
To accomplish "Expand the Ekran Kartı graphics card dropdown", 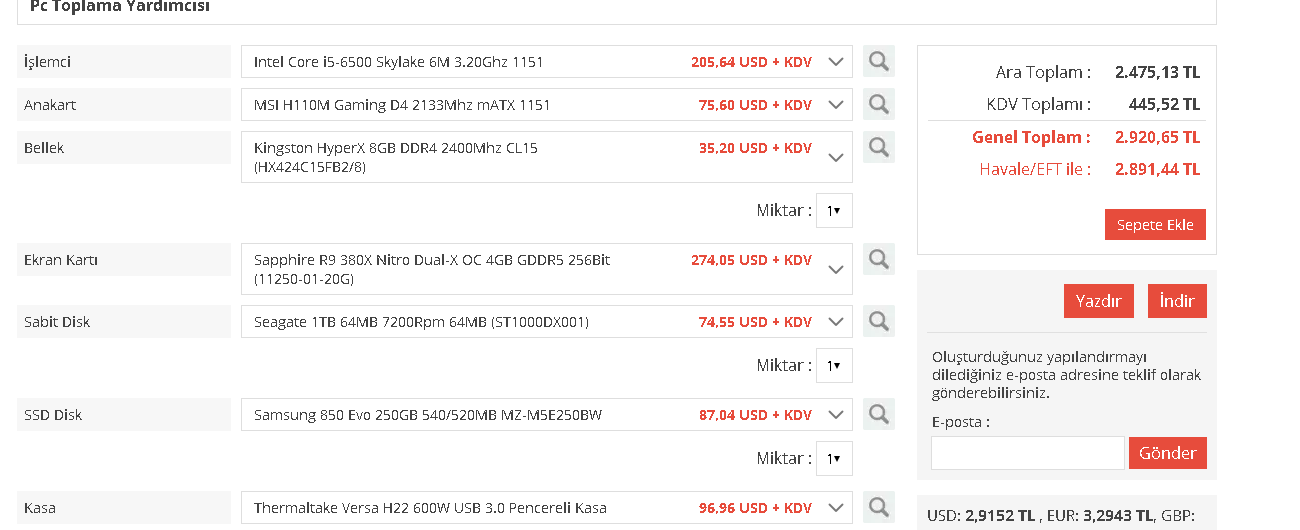I will (836, 269).
